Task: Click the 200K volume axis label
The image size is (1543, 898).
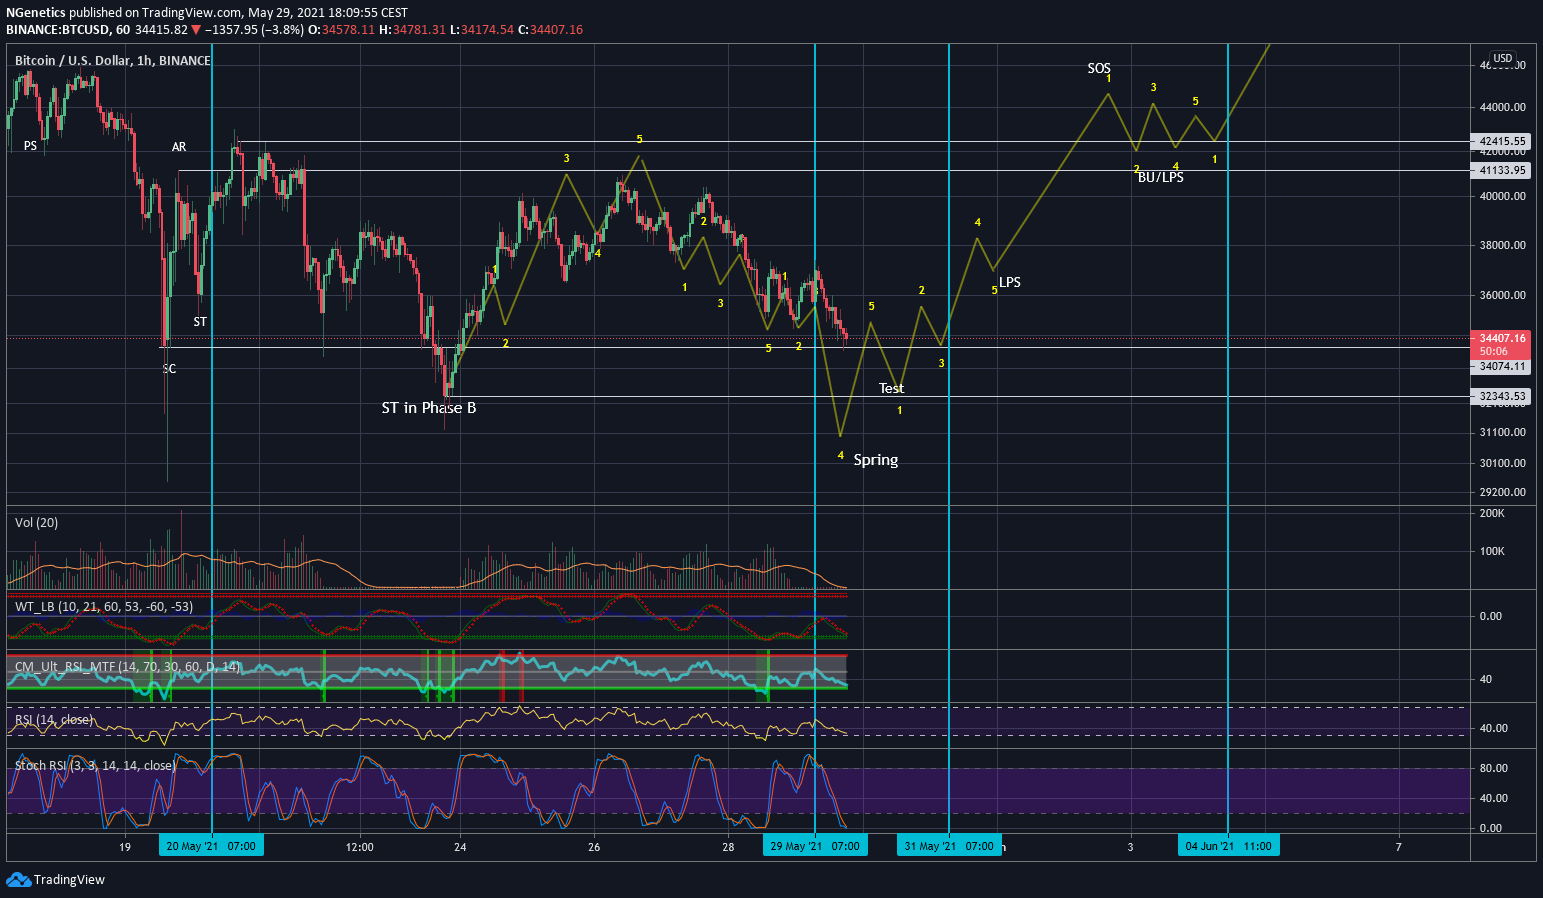Action: coord(1492,513)
